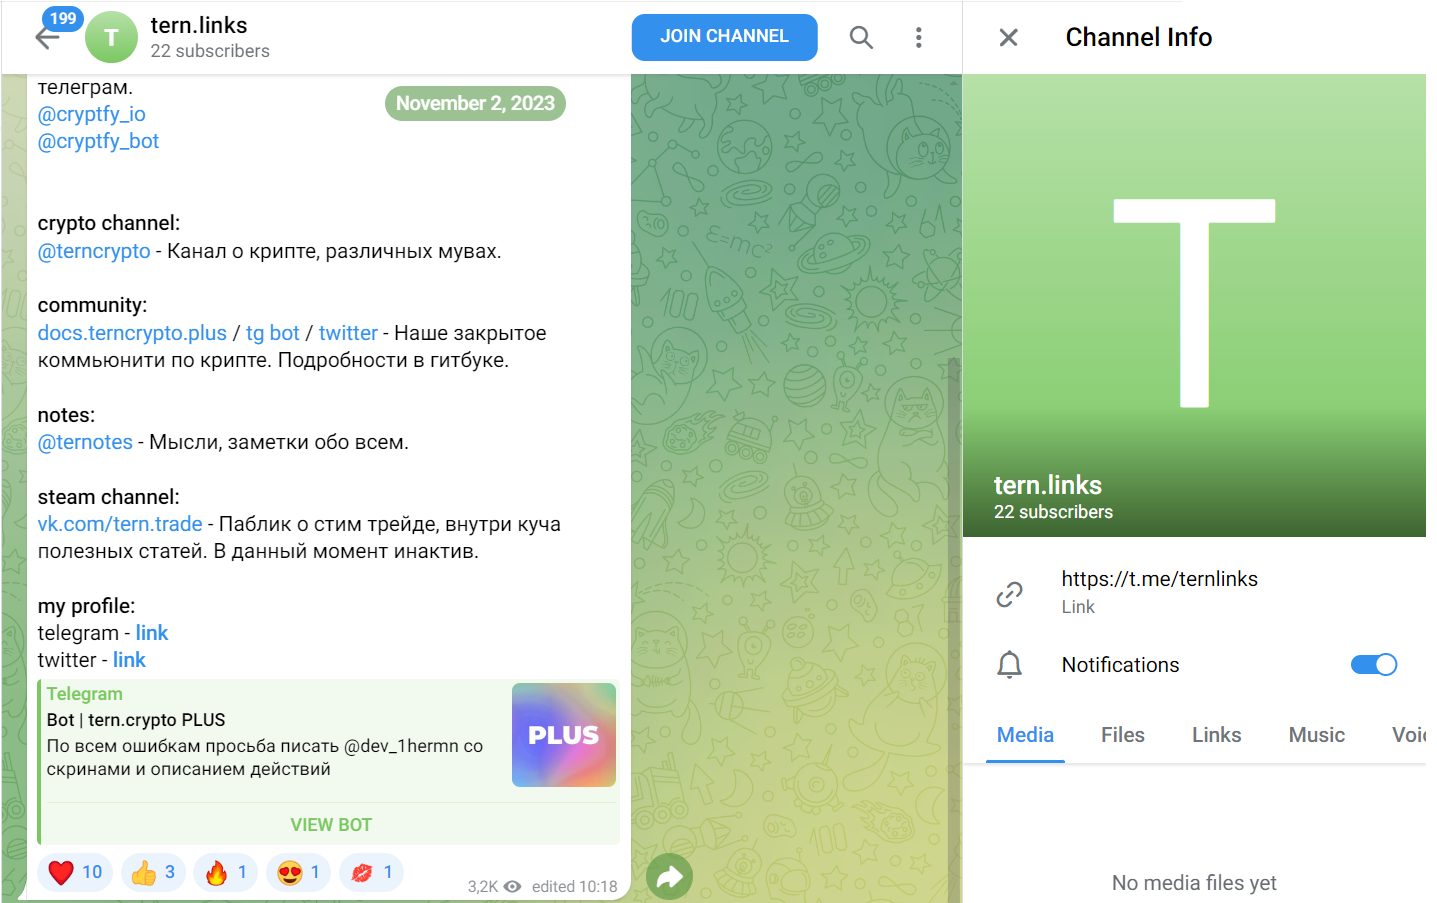Open the @cryptfy_io mention

coord(91,114)
